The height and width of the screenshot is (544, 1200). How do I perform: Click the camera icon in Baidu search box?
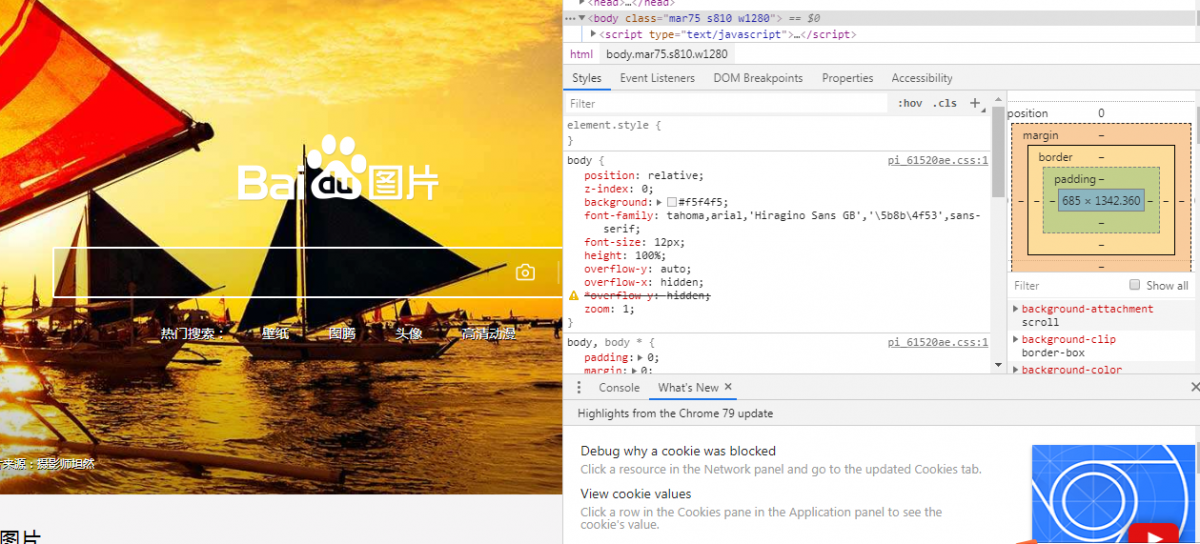(x=525, y=272)
